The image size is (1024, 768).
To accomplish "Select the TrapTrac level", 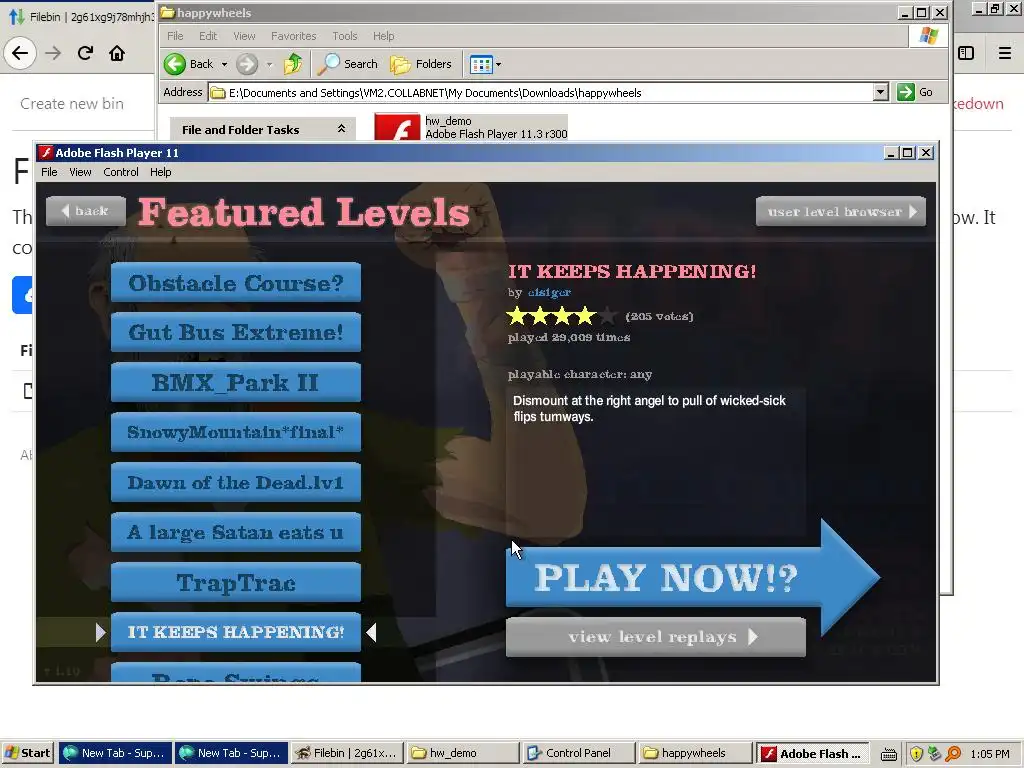I will click(x=236, y=583).
